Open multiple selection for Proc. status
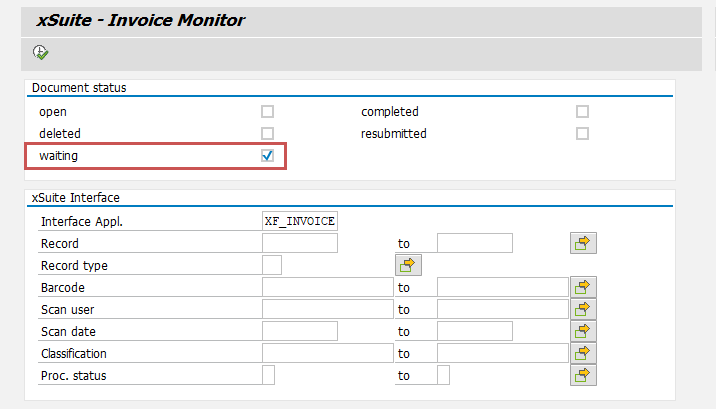Screen dimensions: 716x409 point(582,375)
